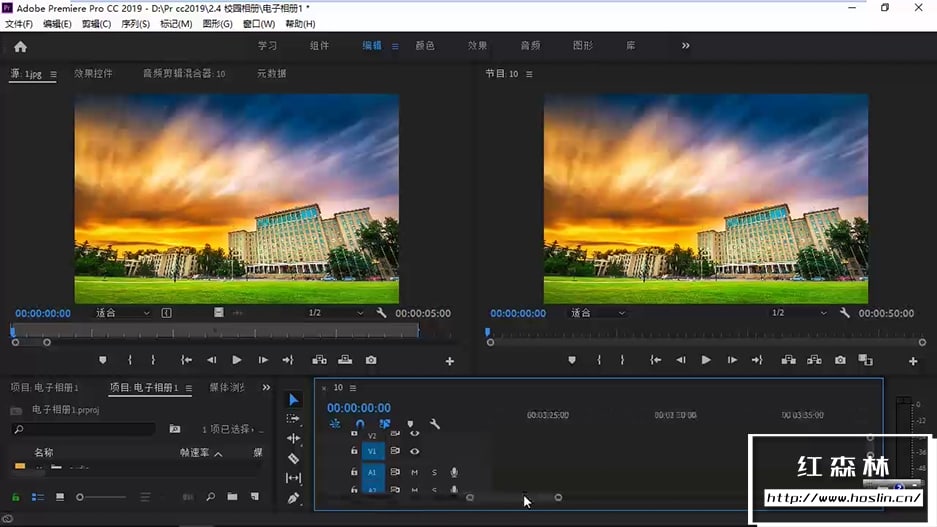This screenshot has height=527, width=937.
Task: Expand workspace overflow chevrons
Action: [685, 45]
